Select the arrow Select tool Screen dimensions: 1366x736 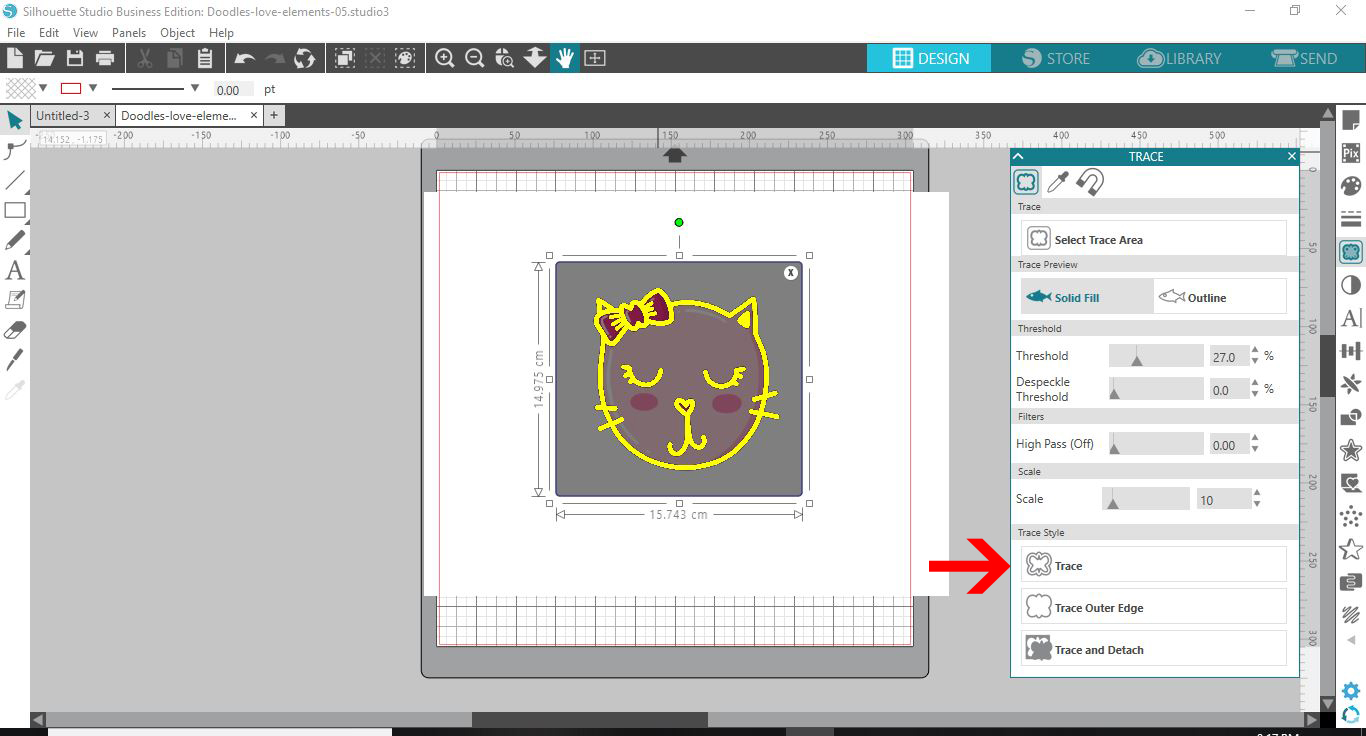[14, 120]
